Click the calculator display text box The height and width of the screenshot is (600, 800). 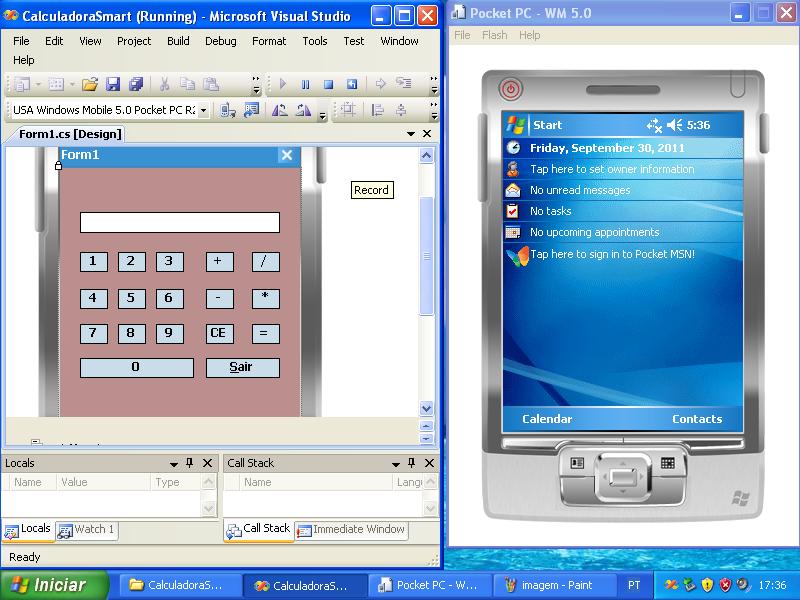(x=180, y=222)
